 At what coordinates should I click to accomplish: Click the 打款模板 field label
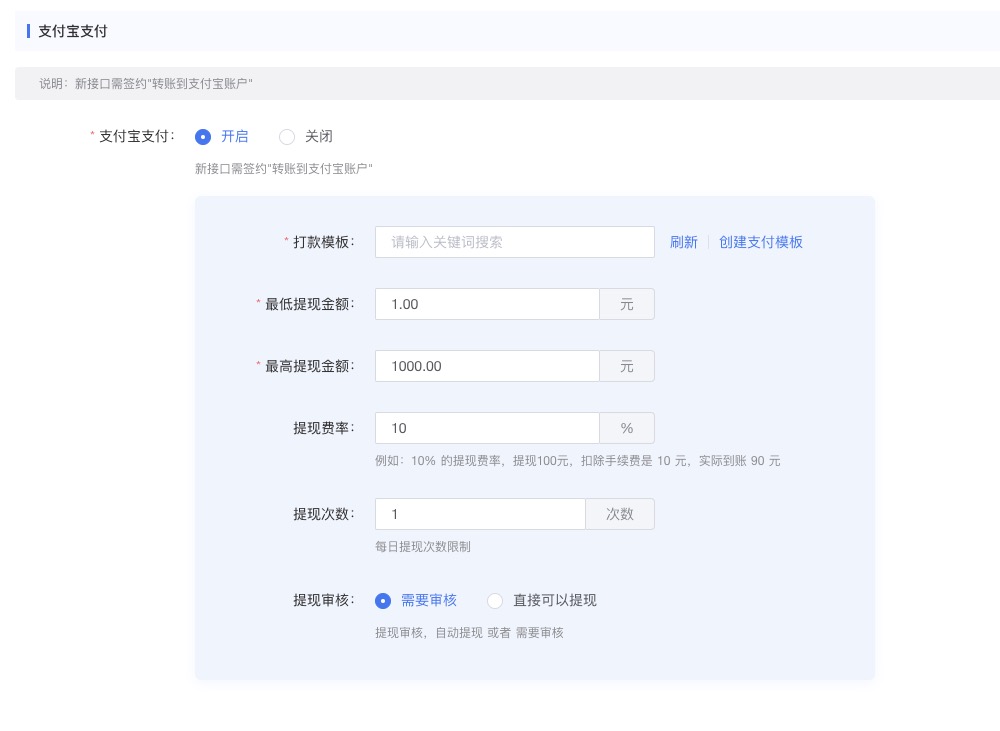(323, 242)
